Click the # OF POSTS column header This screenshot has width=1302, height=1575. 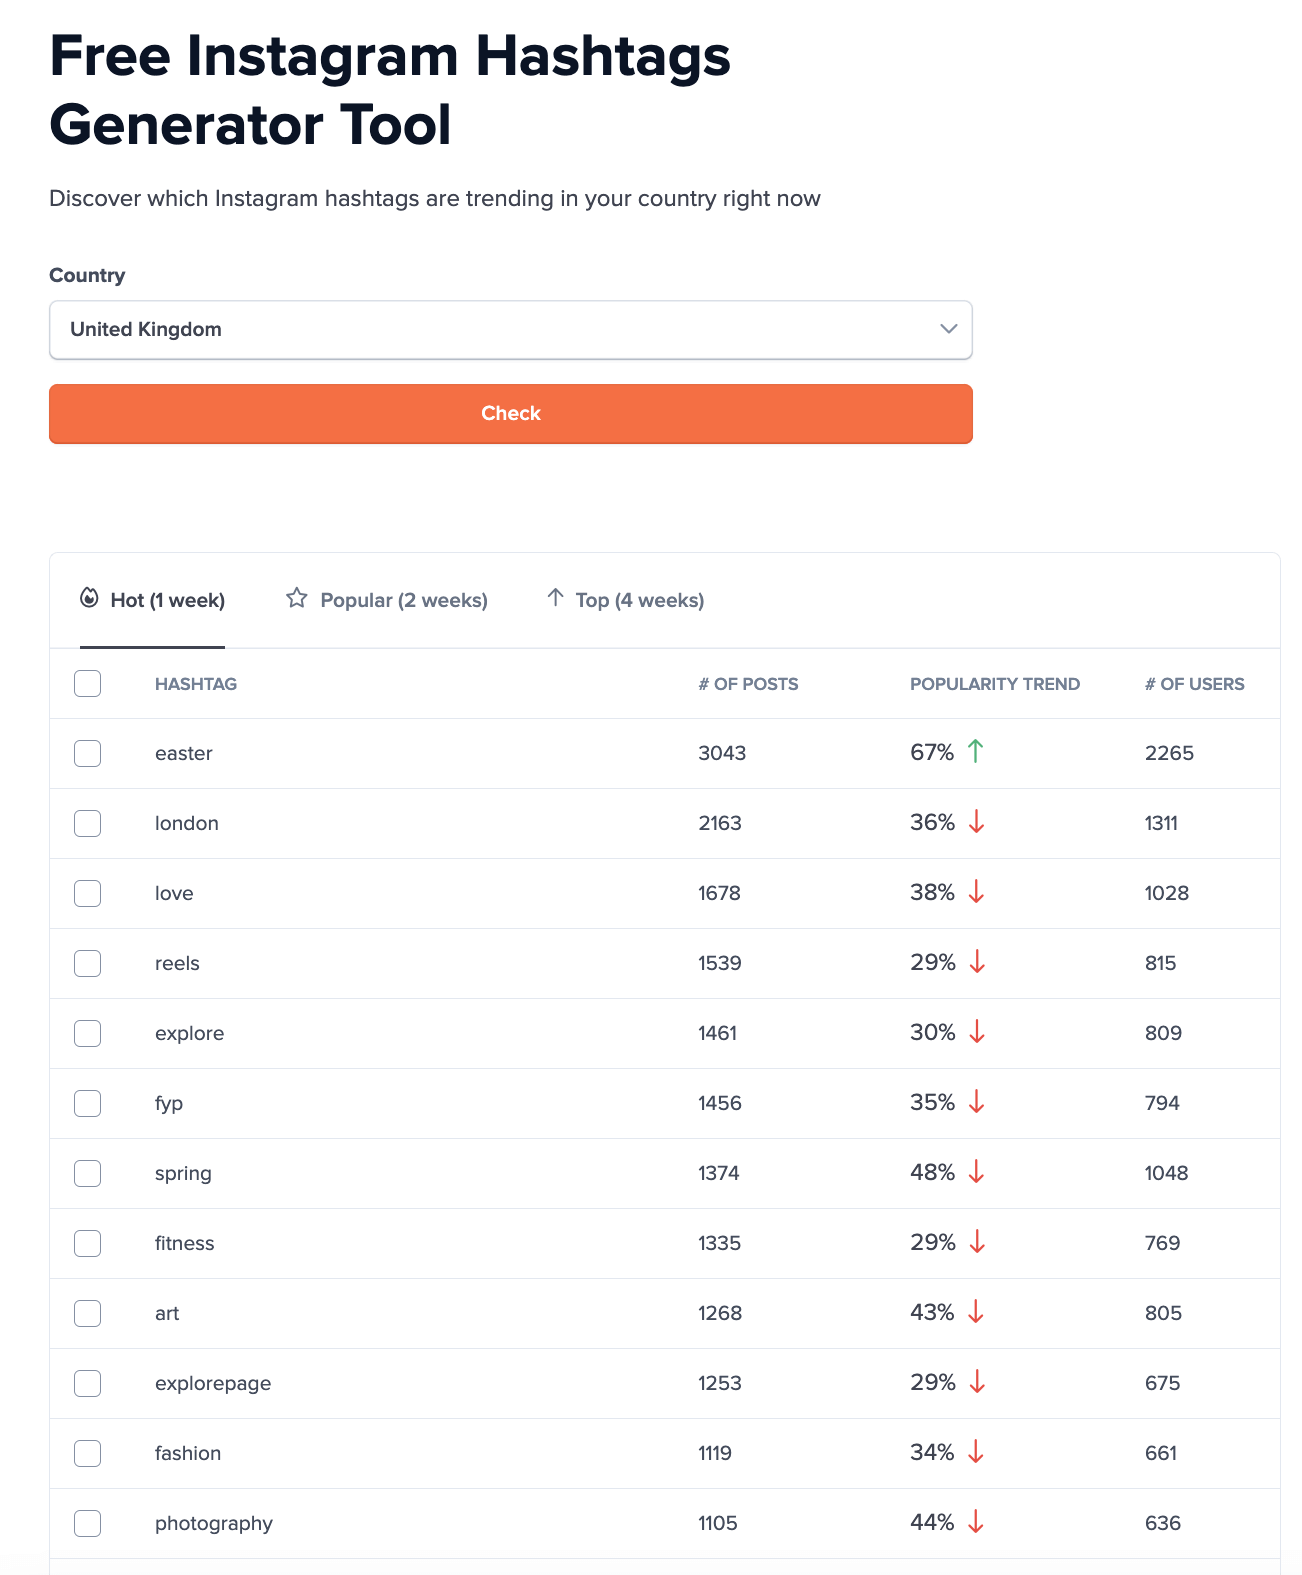(x=748, y=684)
